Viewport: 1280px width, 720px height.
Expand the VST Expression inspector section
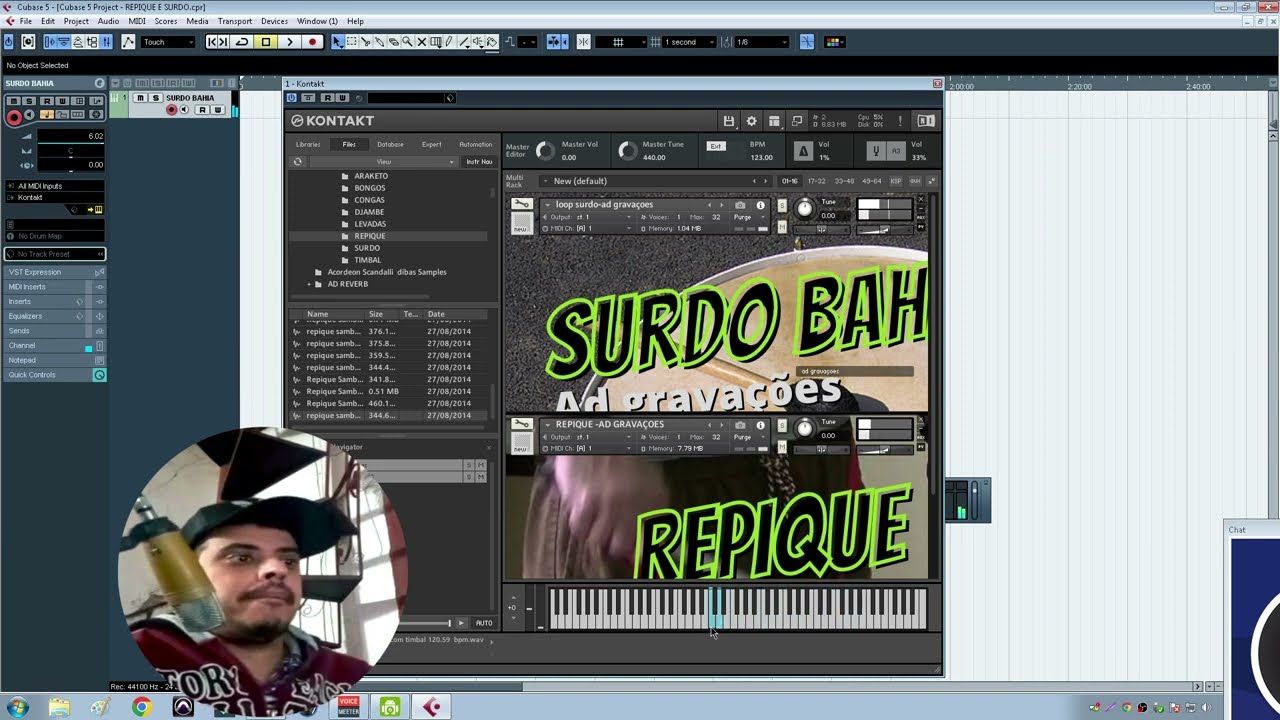pos(55,272)
